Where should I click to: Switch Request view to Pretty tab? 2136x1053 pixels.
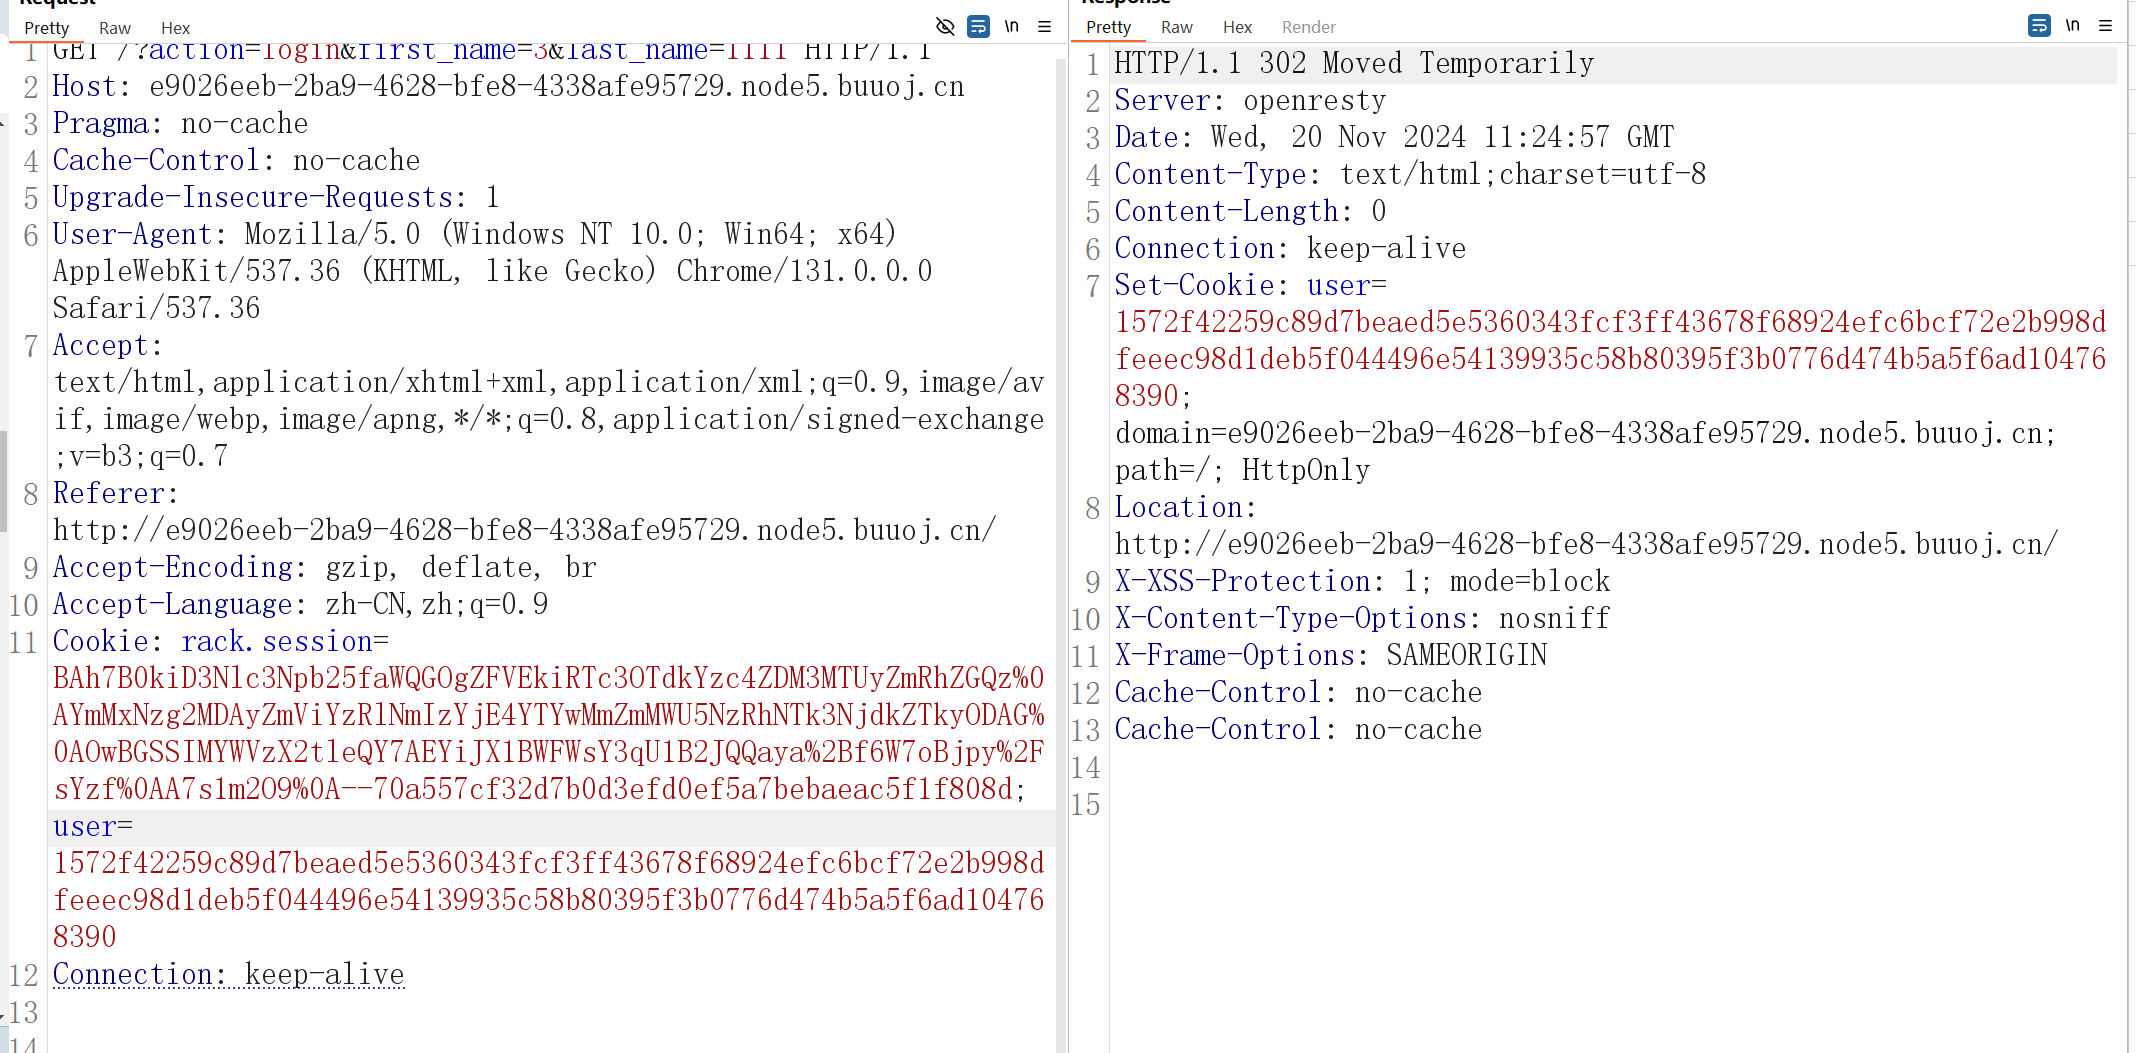click(x=46, y=28)
